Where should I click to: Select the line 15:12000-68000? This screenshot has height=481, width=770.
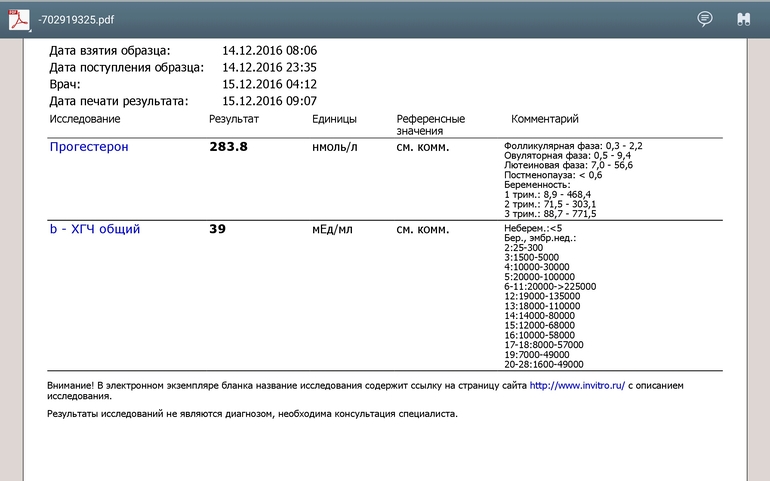539,325
